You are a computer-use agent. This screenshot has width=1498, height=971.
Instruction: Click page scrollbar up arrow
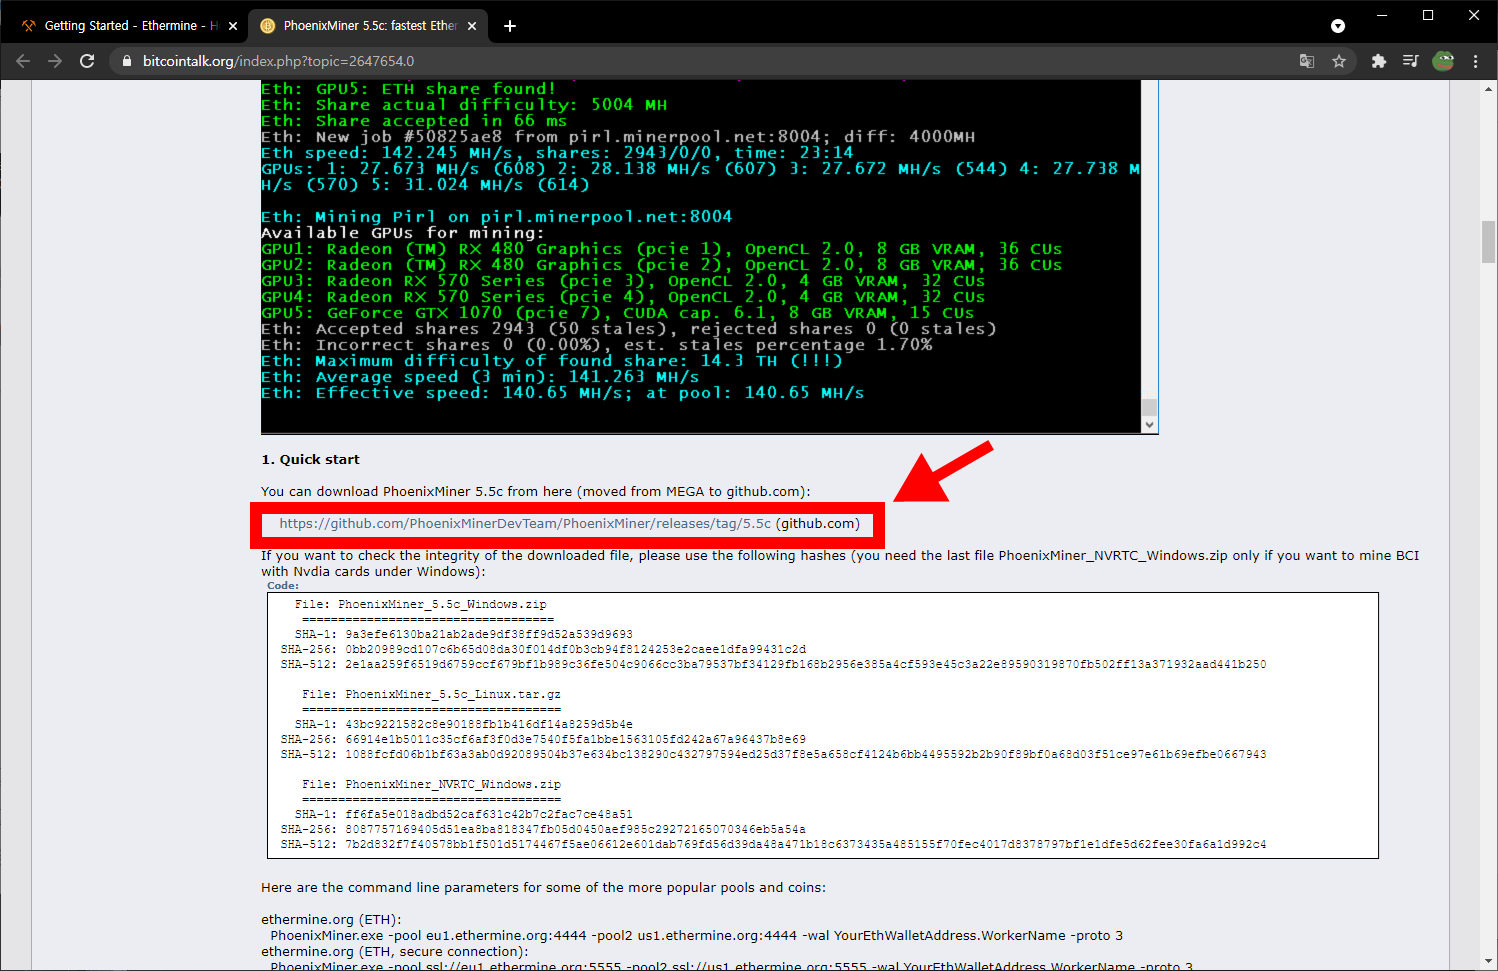(1488, 89)
